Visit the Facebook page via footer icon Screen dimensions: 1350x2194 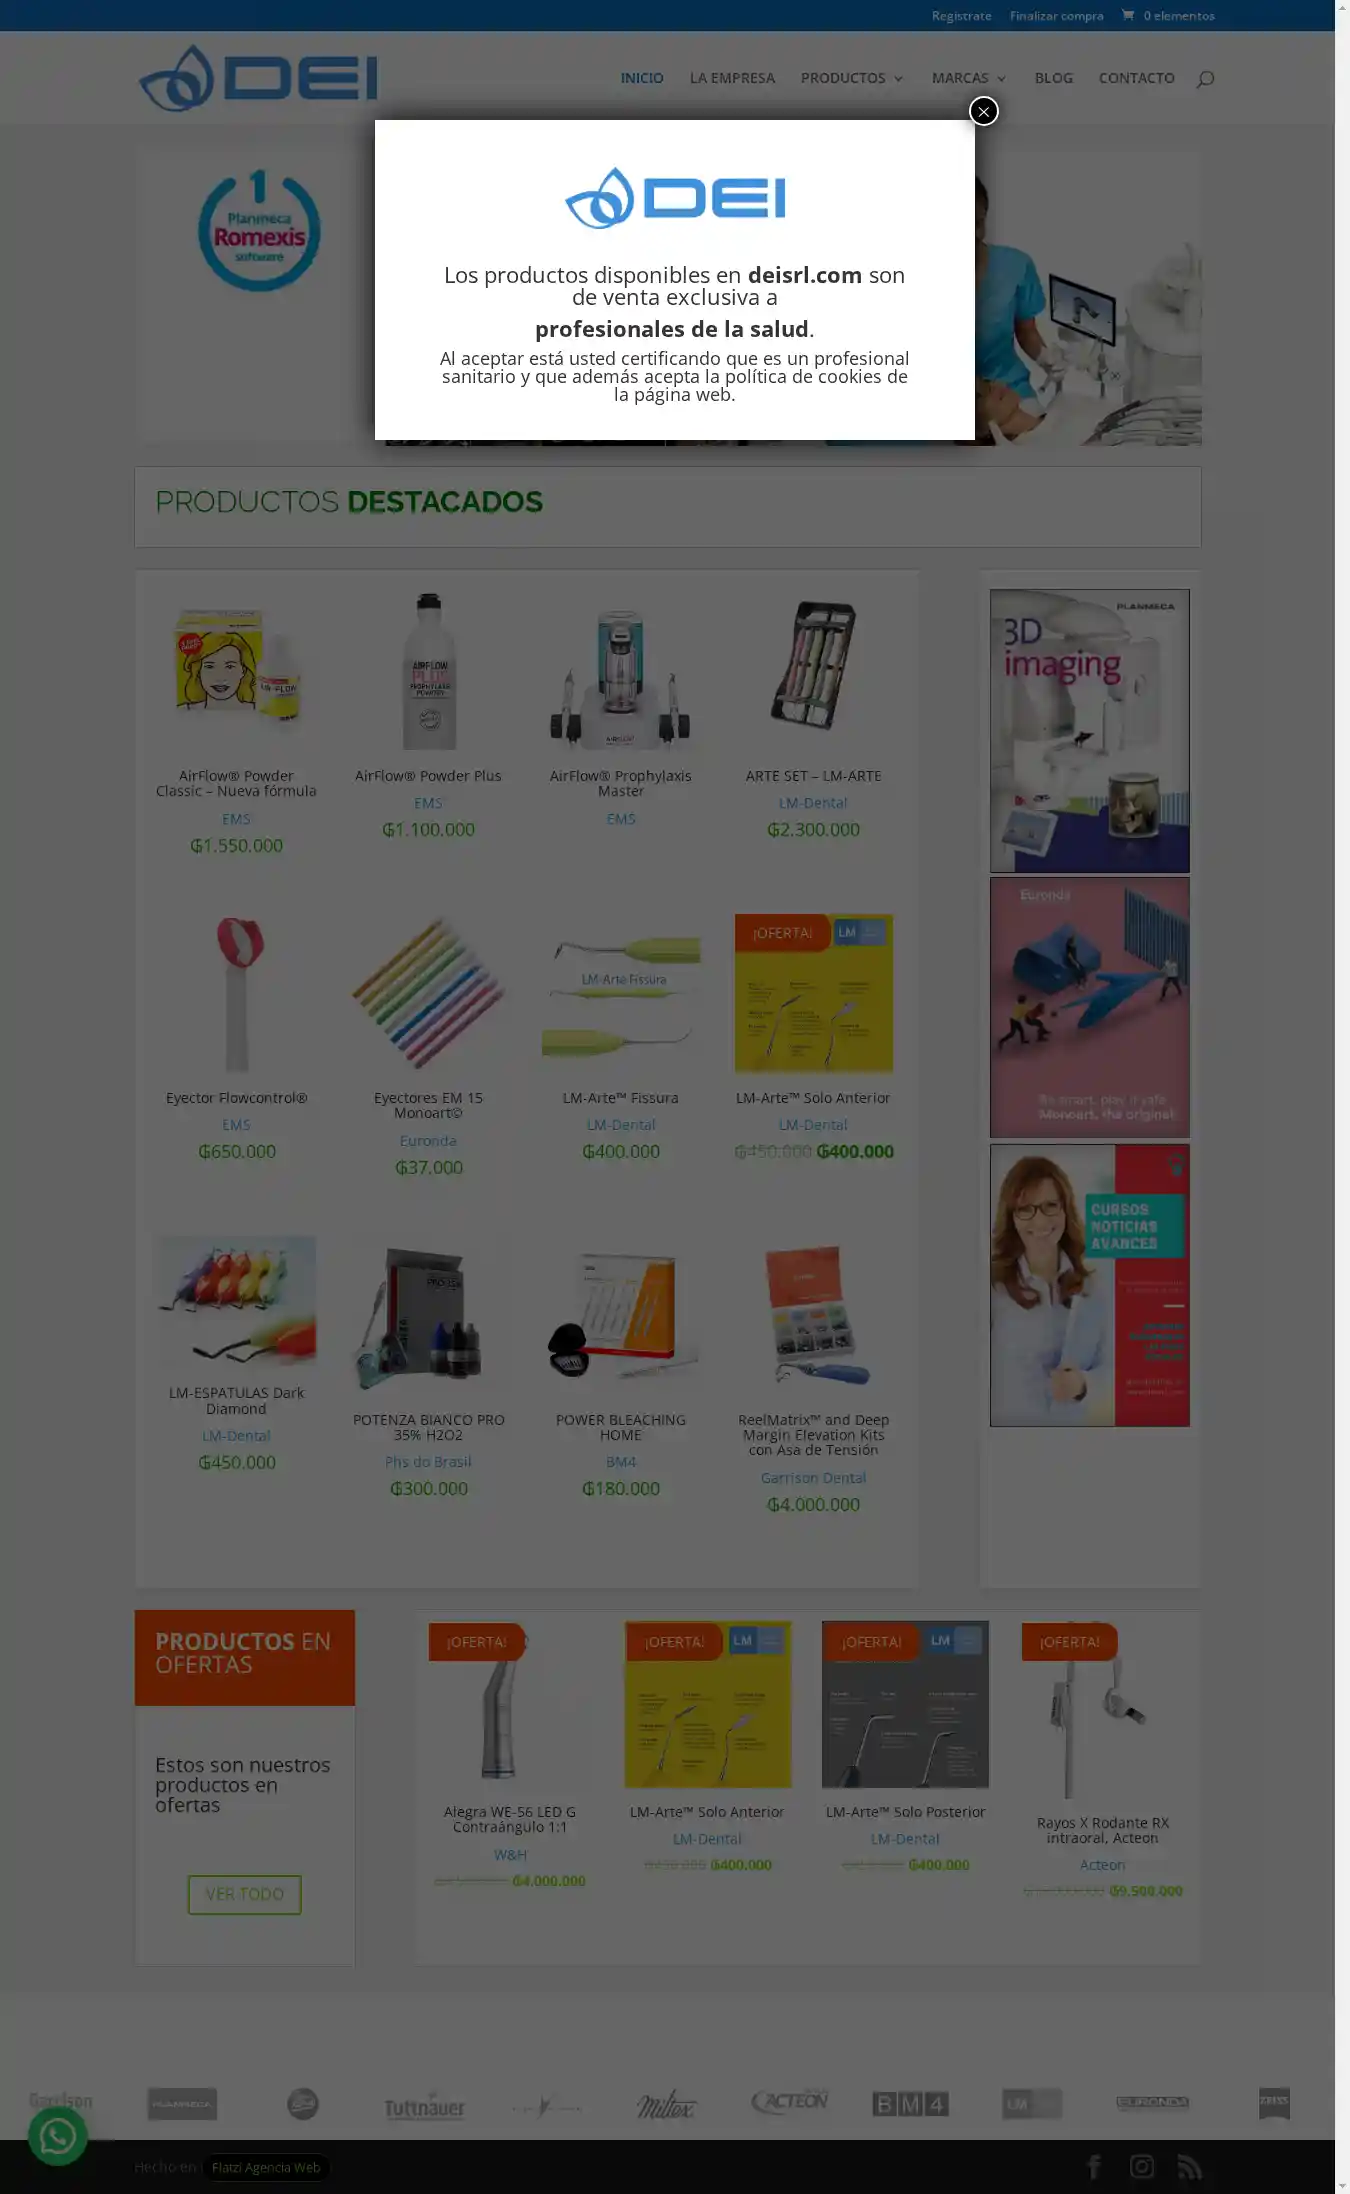click(1094, 2166)
